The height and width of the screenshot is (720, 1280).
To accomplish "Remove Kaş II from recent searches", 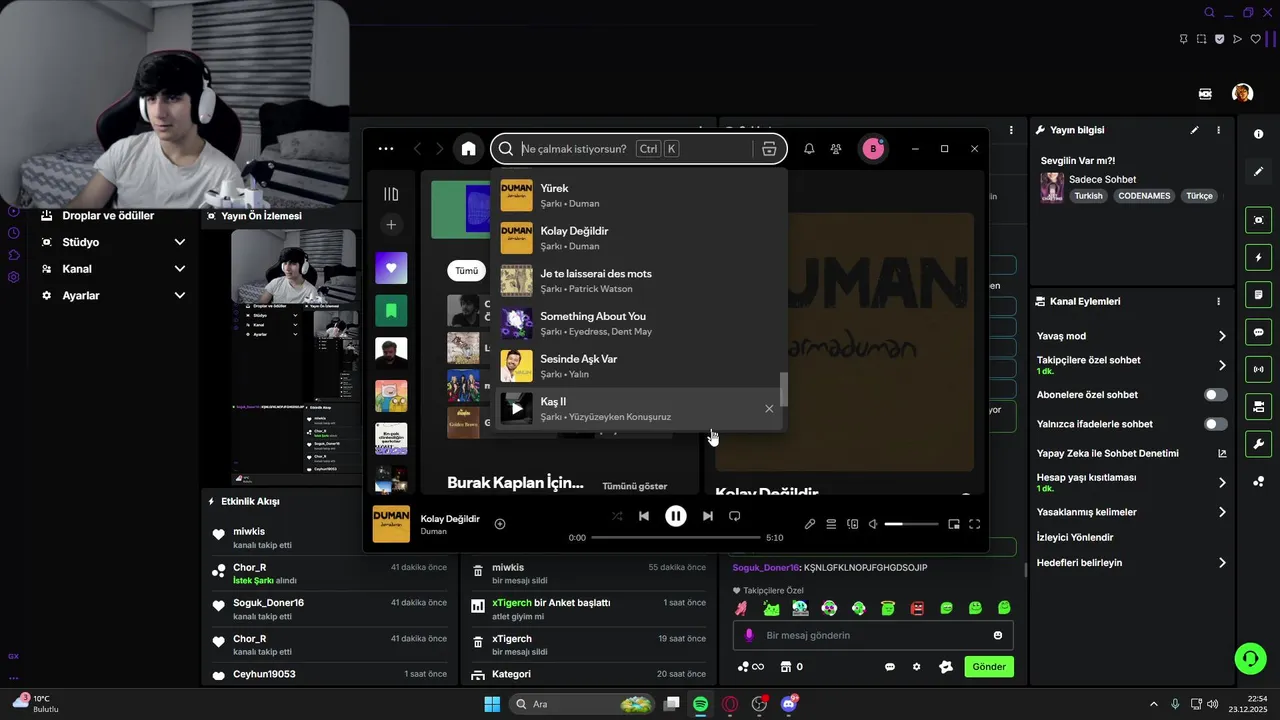I will [x=769, y=408].
